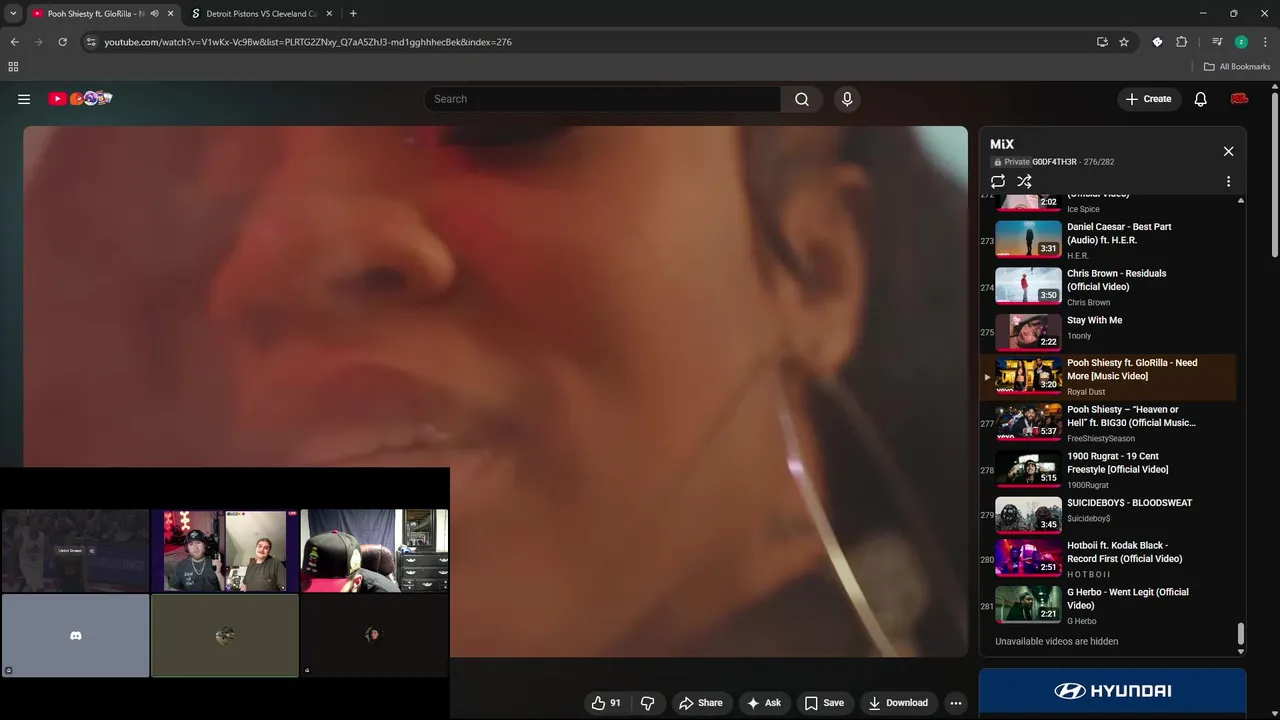Select the green-outlined avatar call tile
The image size is (1280, 720).
coord(225,636)
